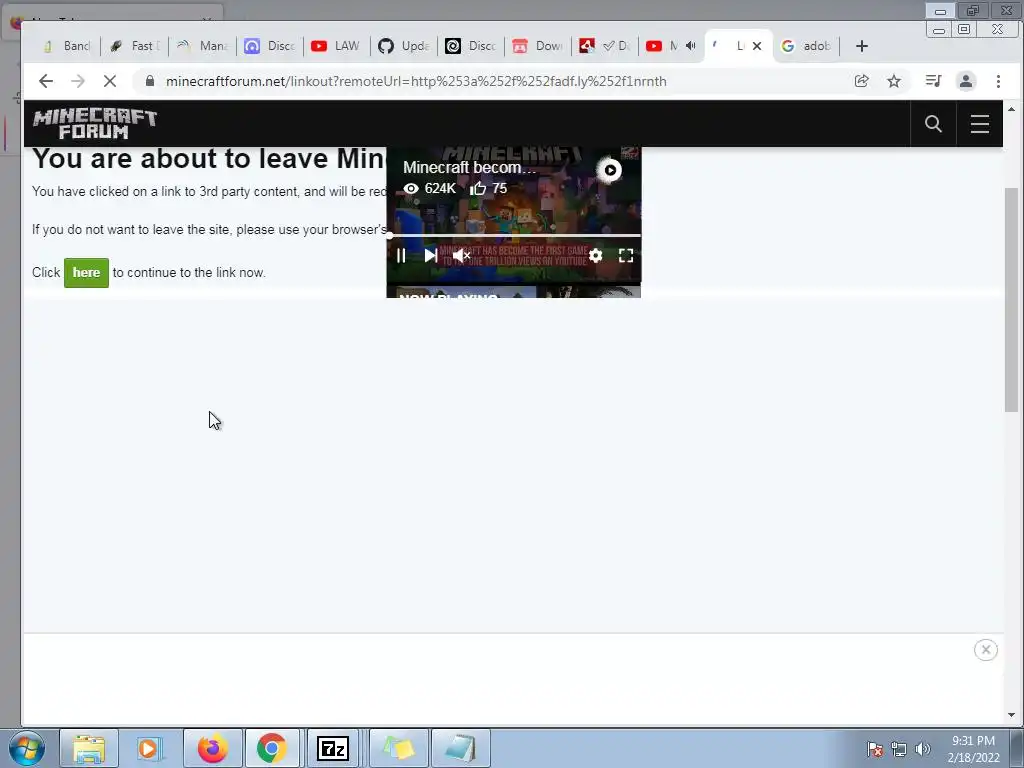Open the video settings gear

click(595, 255)
